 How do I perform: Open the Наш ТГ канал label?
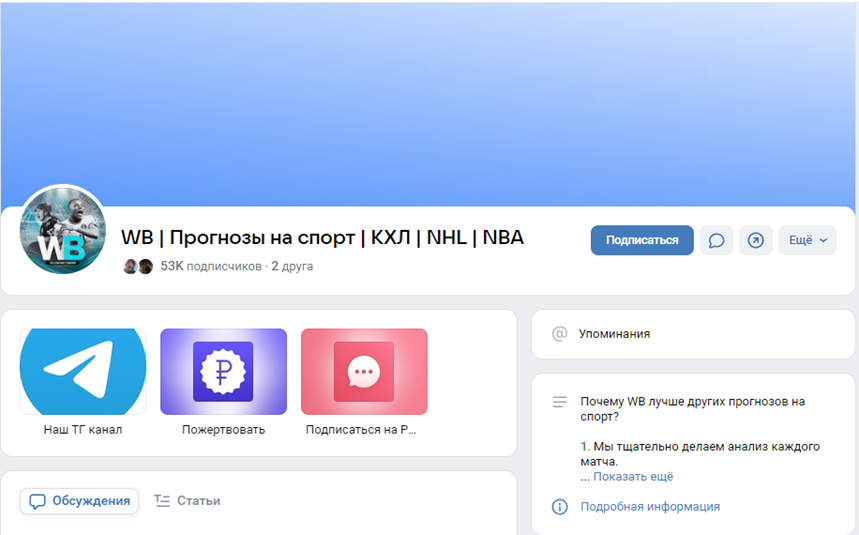[83, 430]
